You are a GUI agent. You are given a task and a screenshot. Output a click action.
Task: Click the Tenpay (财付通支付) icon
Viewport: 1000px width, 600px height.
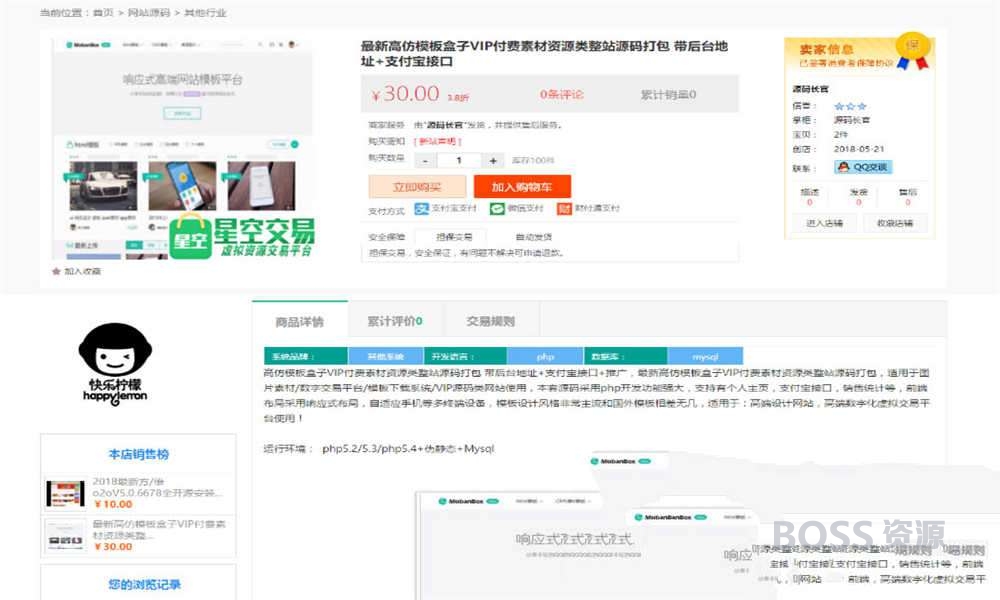(x=564, y=209)
